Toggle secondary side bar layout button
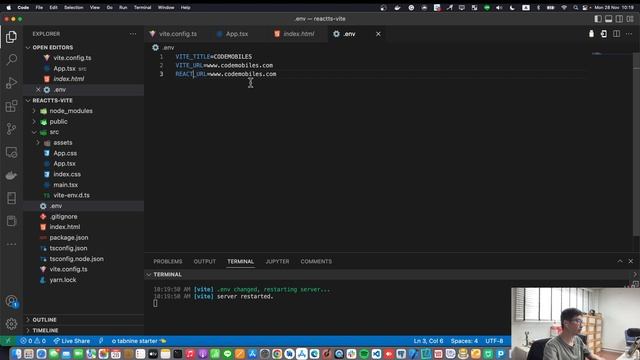Screen dimensions: 640x360 coord(619,19)
